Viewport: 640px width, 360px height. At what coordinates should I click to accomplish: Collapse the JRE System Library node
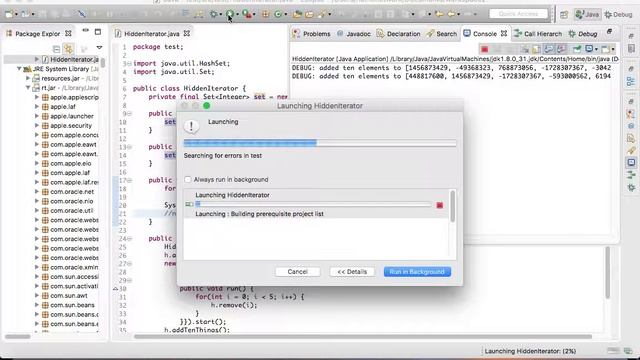[19, 69]
